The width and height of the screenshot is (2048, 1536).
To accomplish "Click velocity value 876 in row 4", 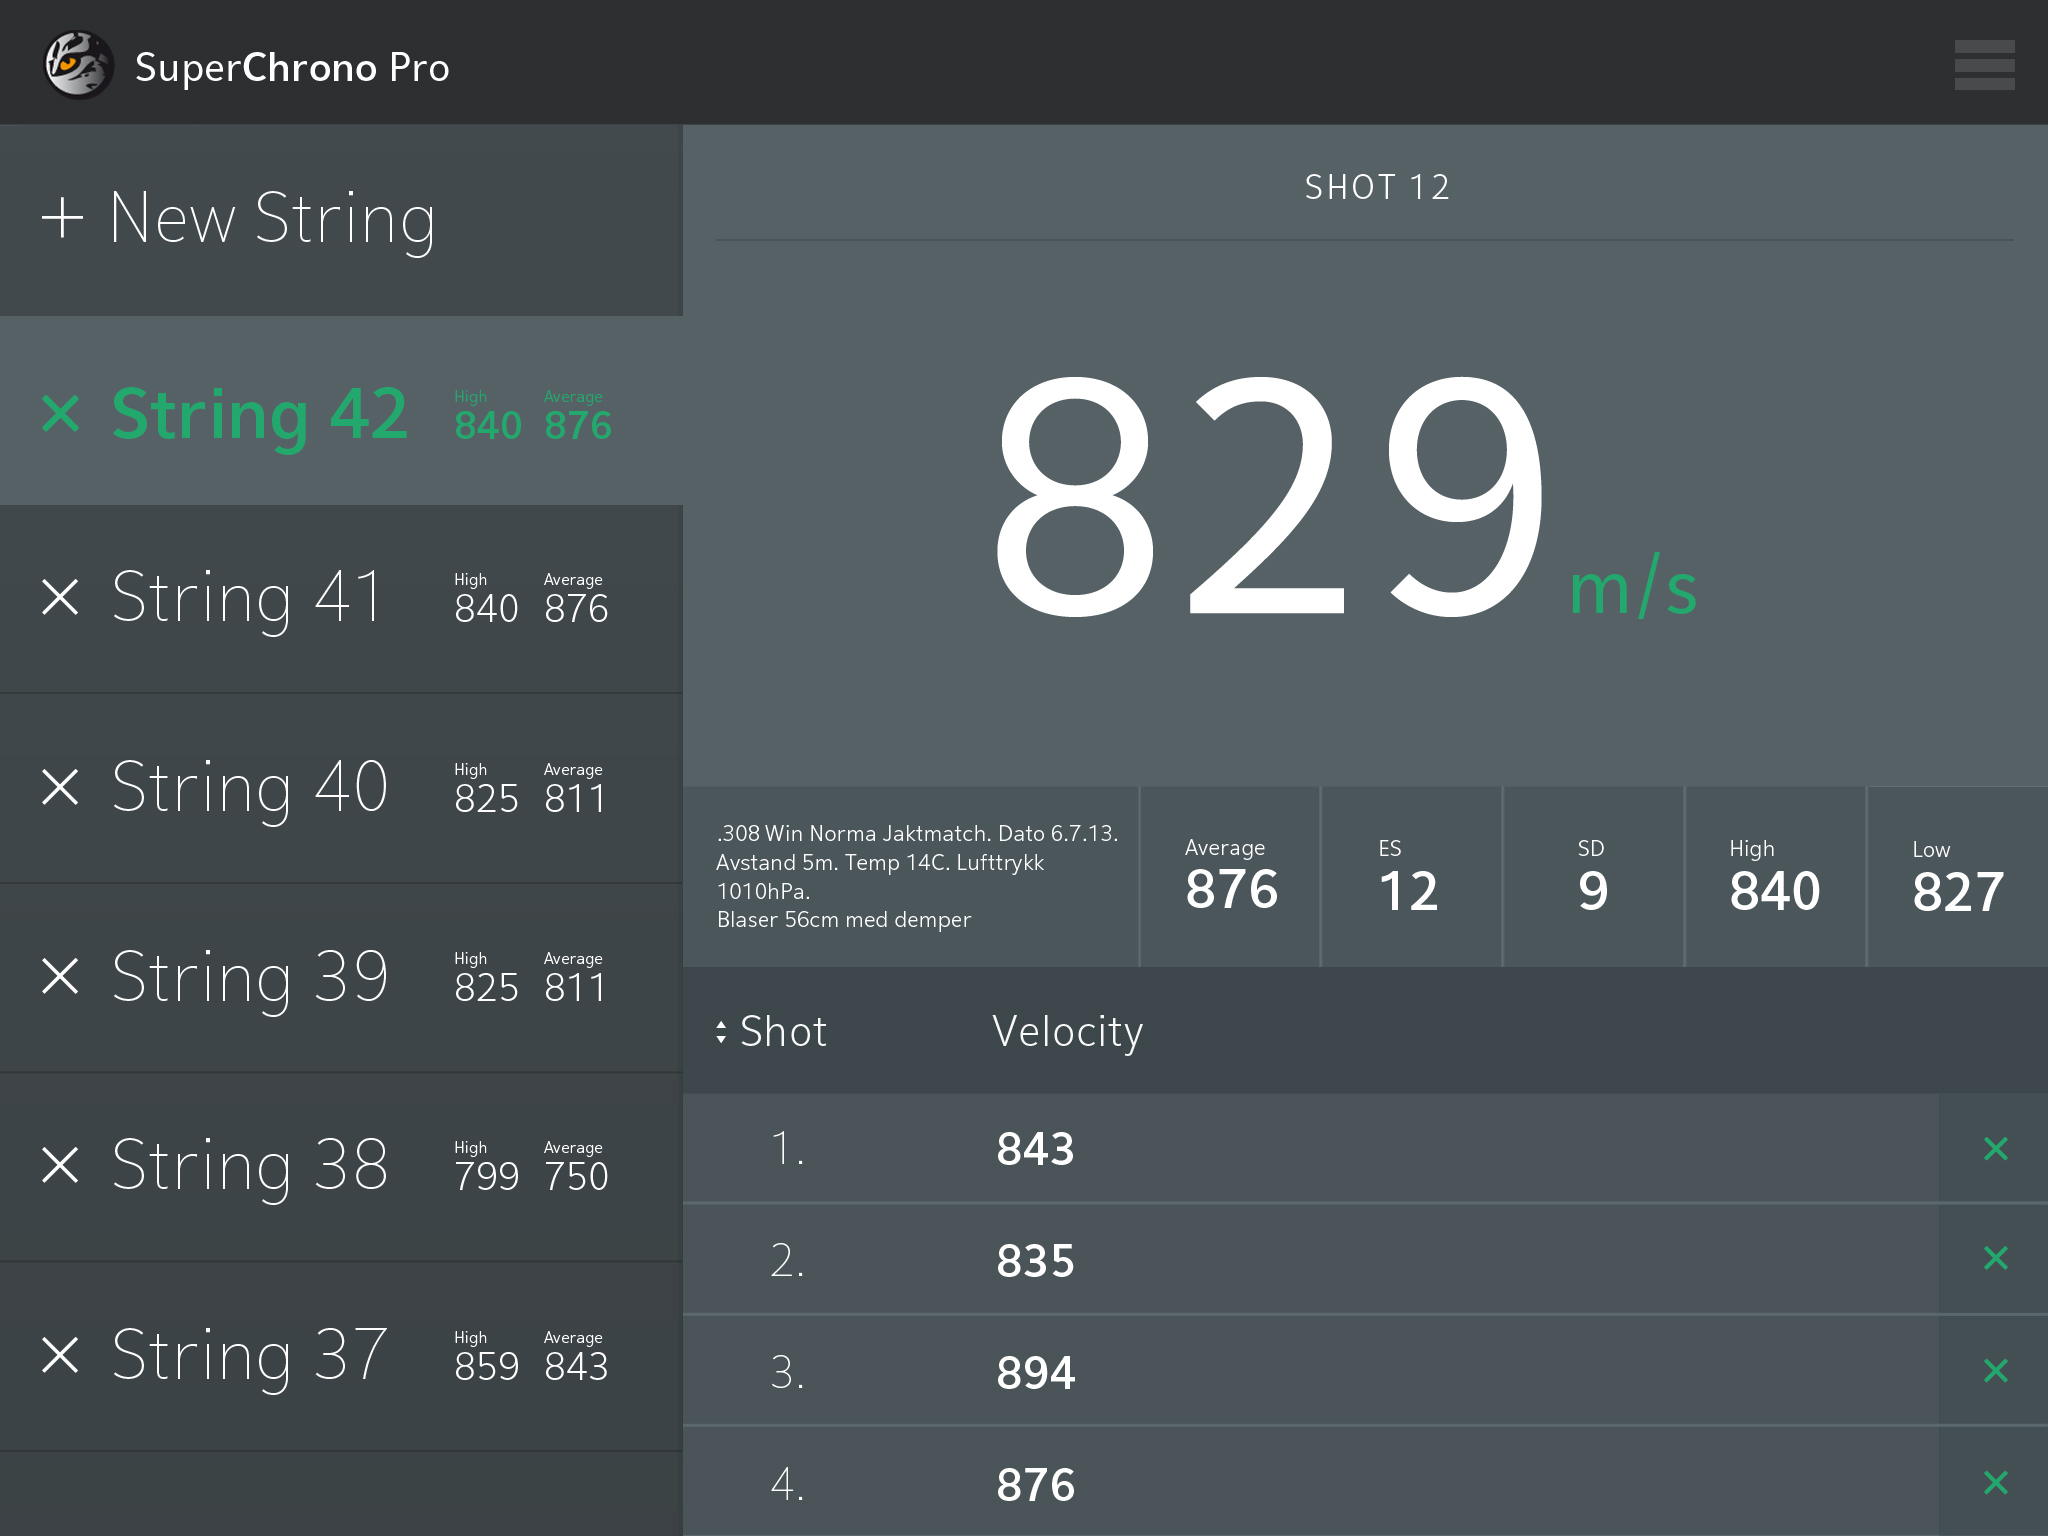I will point(1035,1485).
